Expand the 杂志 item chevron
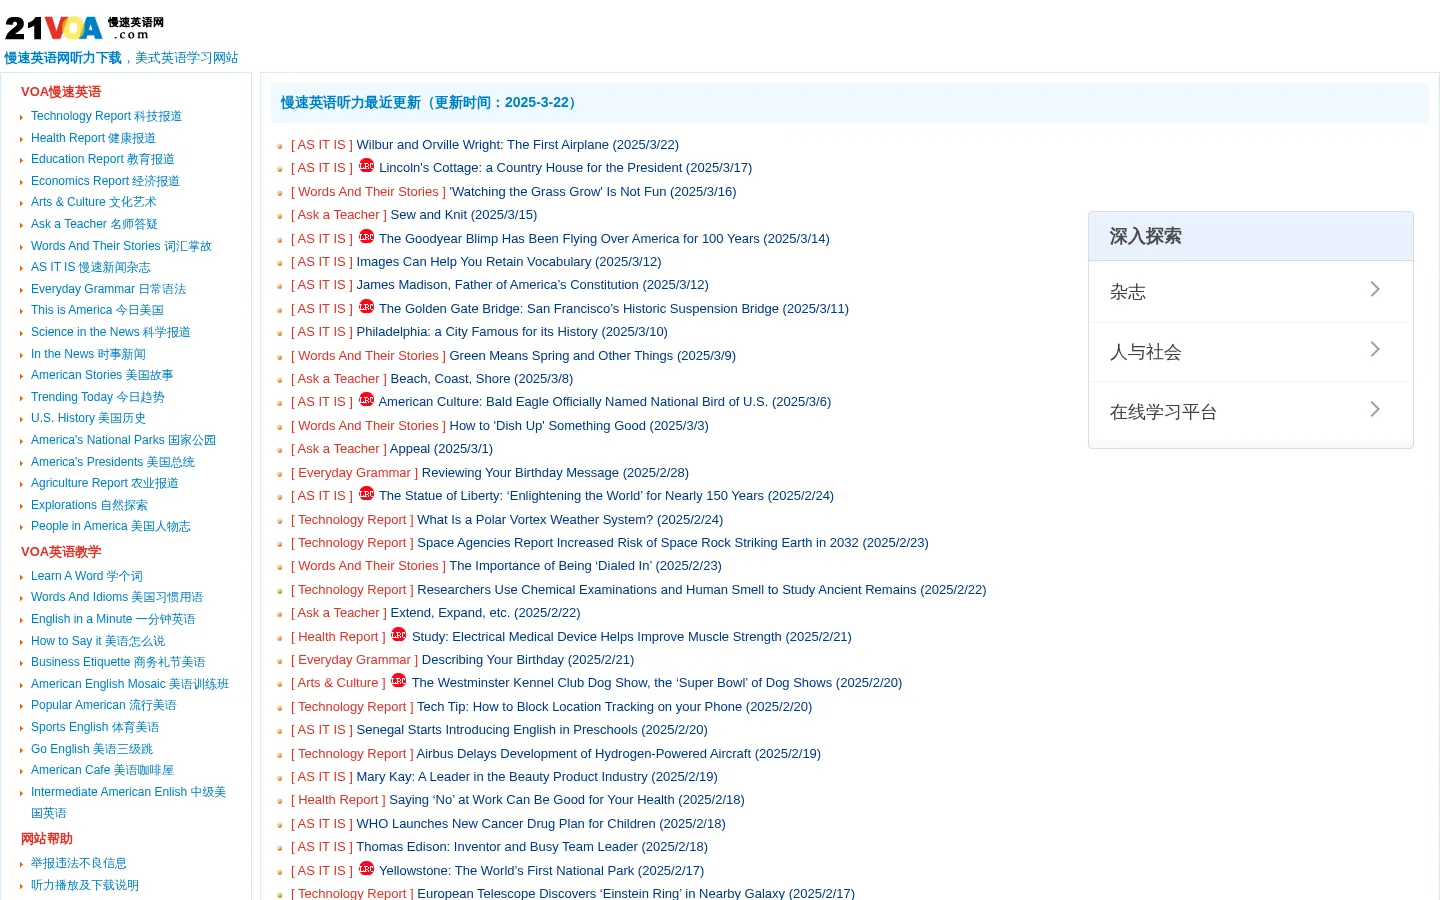1440x900 pixels. [1375, 289]
